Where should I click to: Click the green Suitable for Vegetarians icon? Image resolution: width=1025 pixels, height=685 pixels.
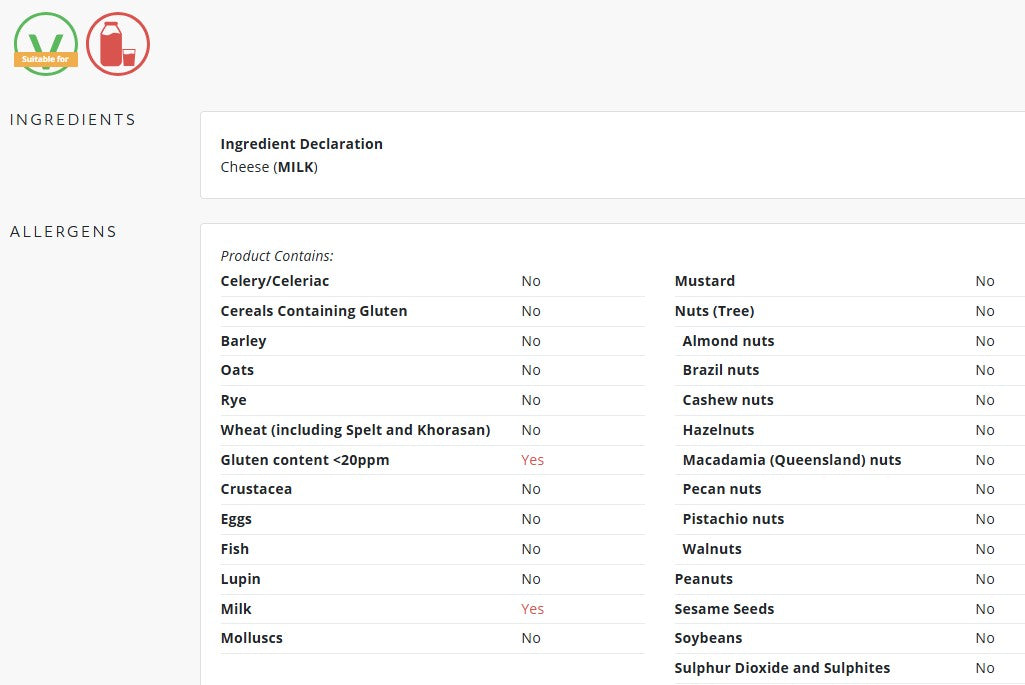46,44
